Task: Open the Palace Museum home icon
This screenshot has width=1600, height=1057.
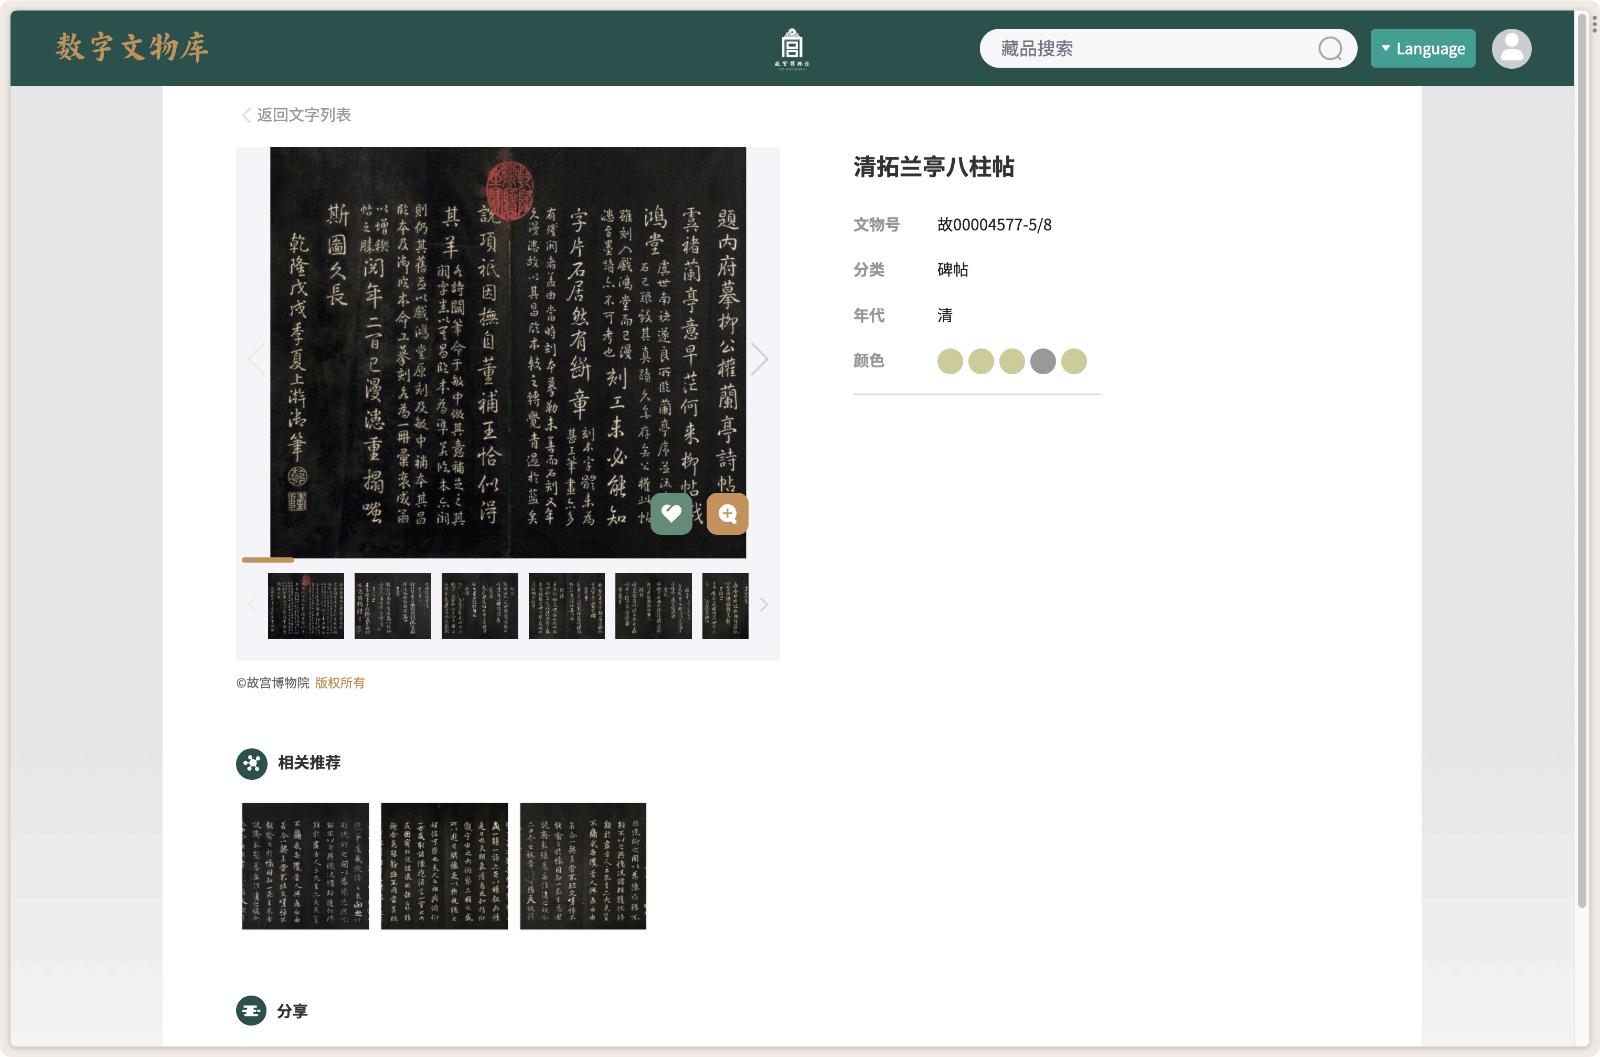Action: pos(792,48)
